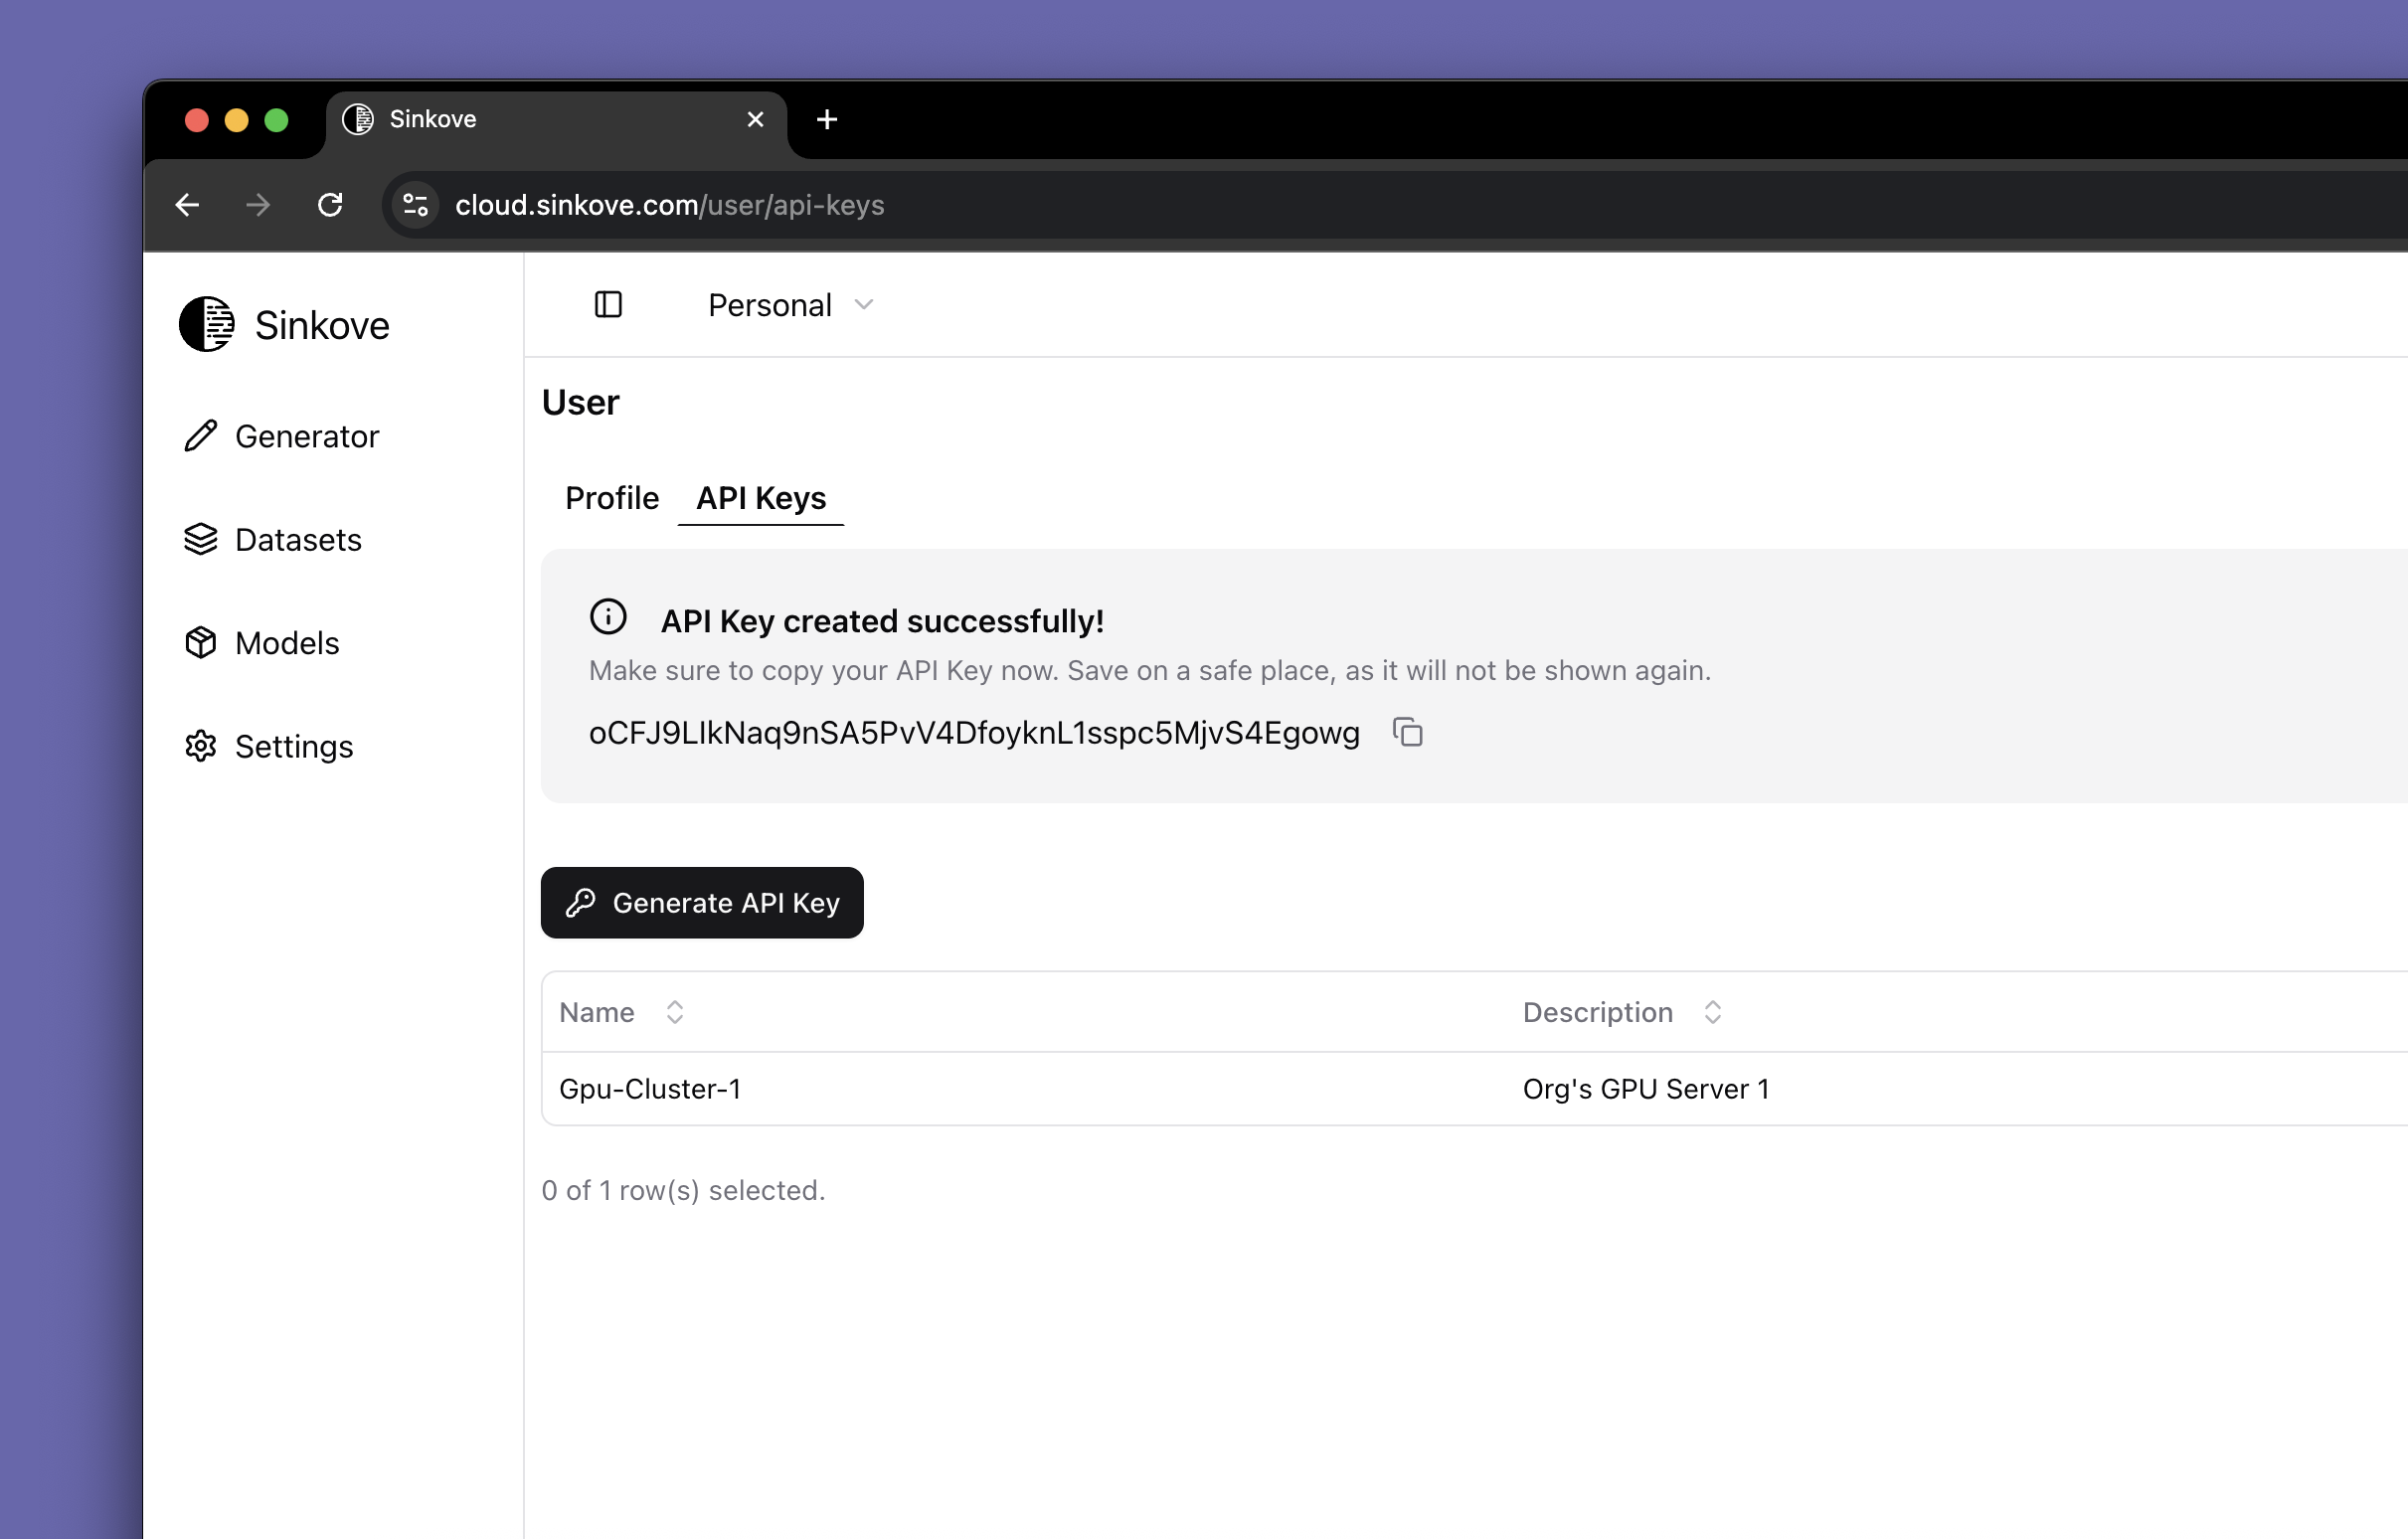The height and width of the screenshot is (1539, 2408).
Task: Select the Generator tool in the sidebar
Action: pyautogui.click(x=307, y=436)
